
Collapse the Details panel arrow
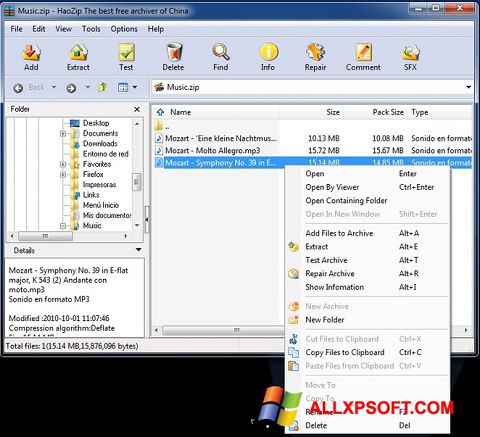(139, 250)
